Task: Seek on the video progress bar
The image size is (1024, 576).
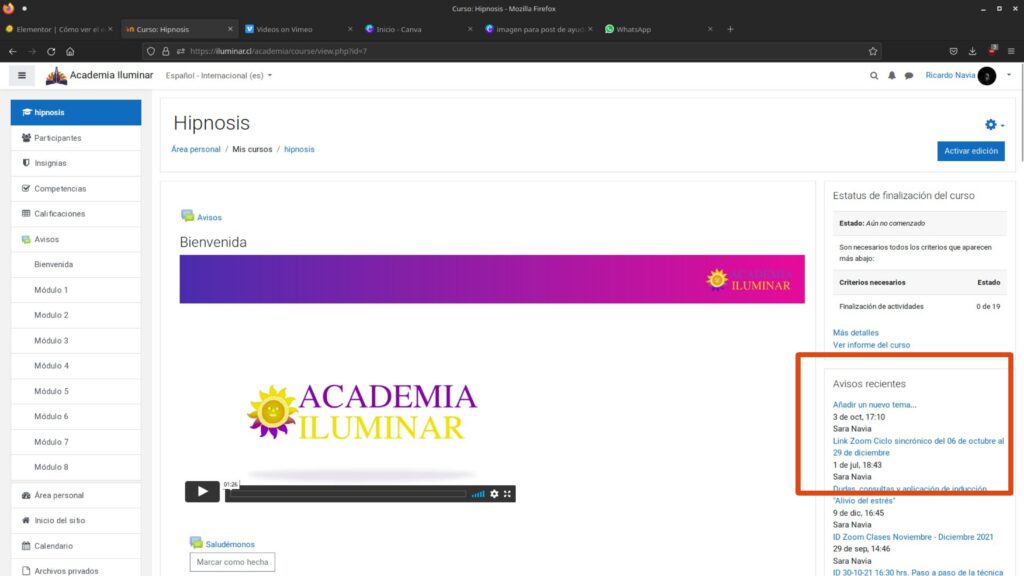Action: 348,494
